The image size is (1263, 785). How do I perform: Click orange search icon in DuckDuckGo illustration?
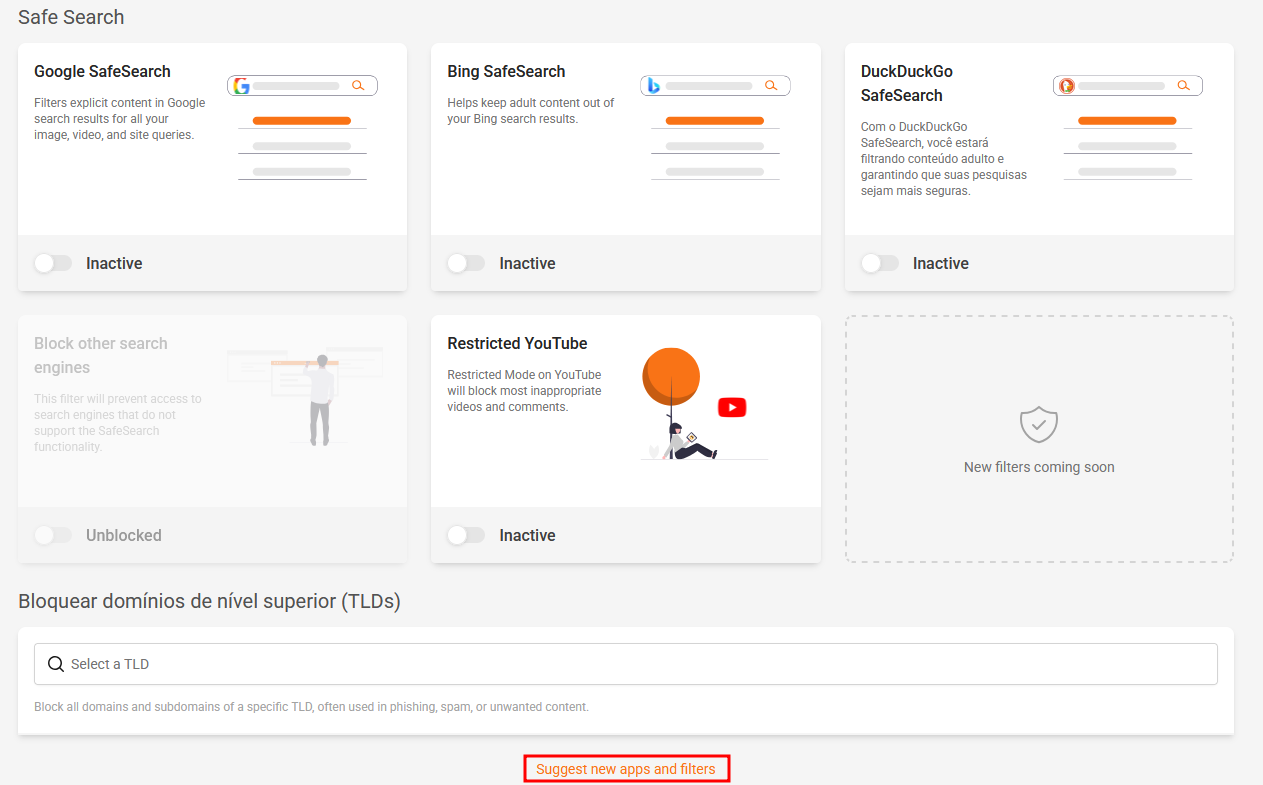[x=1184, y=86]
